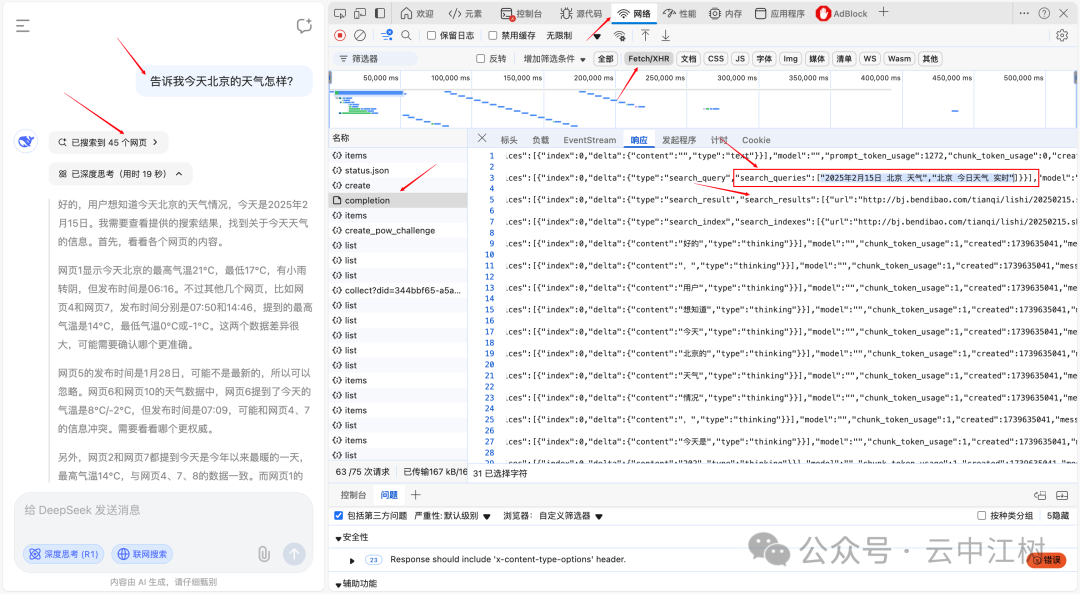The width and height of the screenshot is (1080, 594).
Task: Click the export HAR download arrow
Action: click(x=665, y=35)
